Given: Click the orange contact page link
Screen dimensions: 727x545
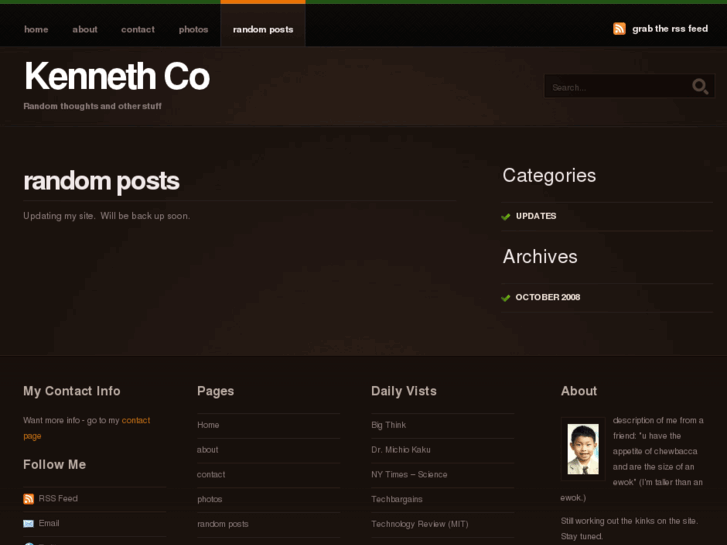Looking at the screenshot, I should click(87, 428).
